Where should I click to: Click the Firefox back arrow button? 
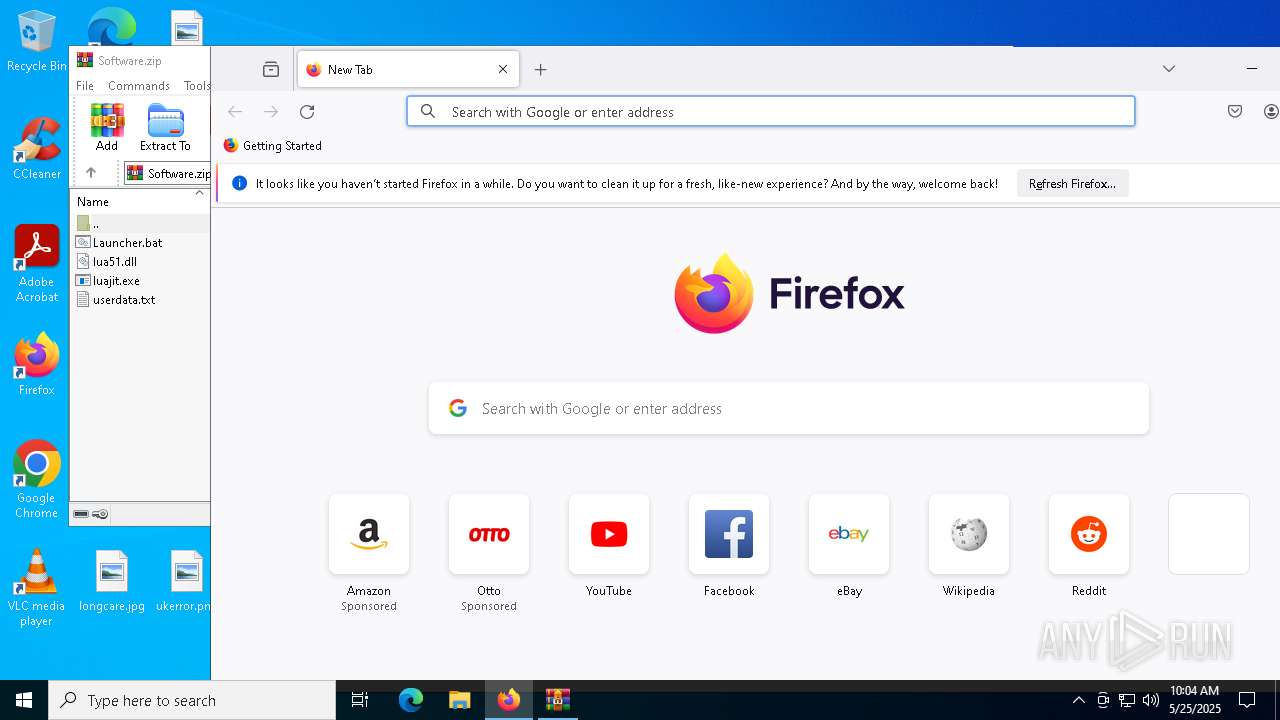pyautogui.click(x=235, y=112)
